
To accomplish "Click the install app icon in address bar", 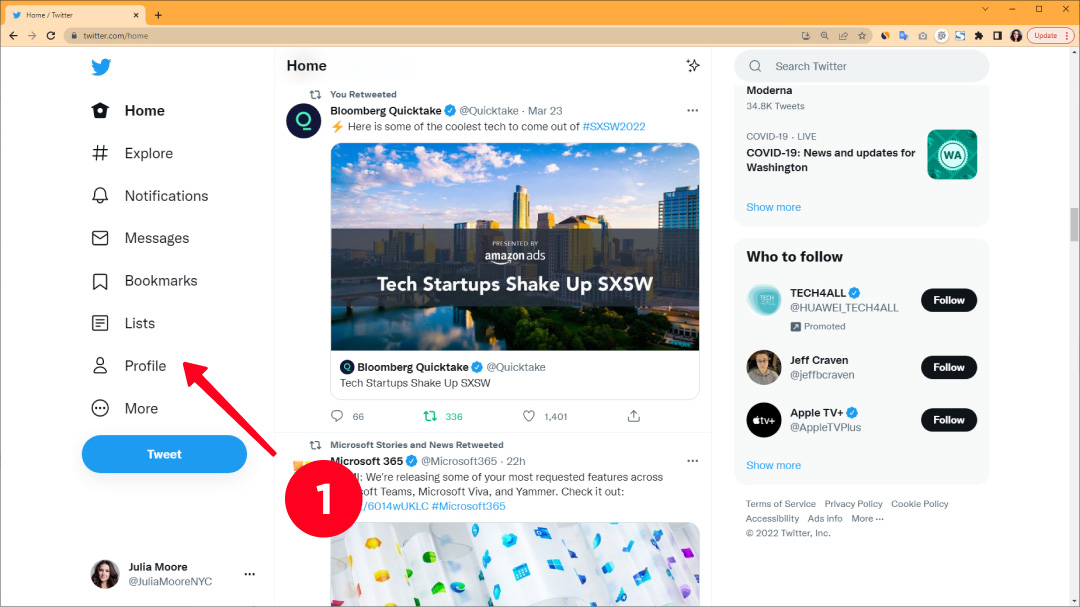I will [806, 36].
